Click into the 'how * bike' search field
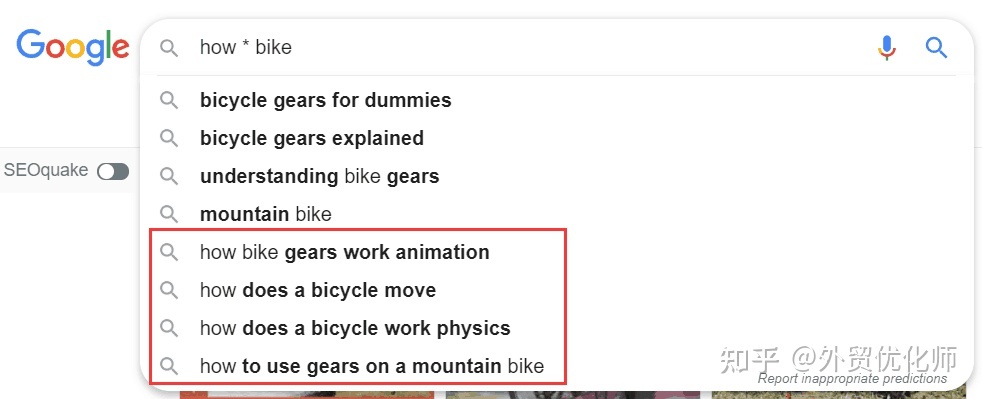Screen dimensions: 982x399 (x=532, y=48)
